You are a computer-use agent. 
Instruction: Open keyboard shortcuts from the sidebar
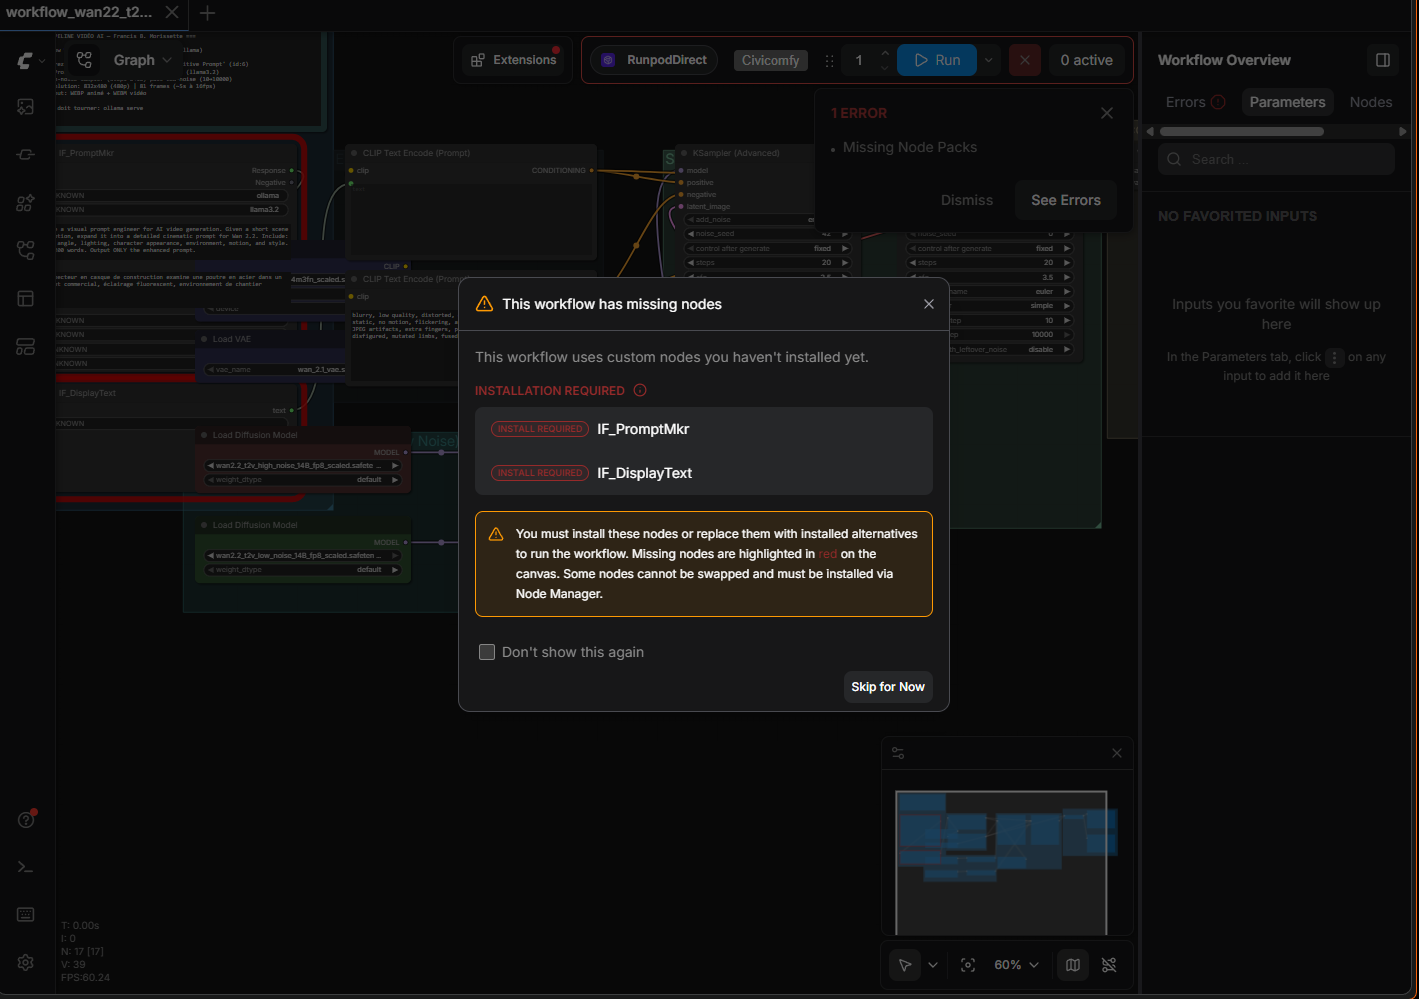point(26,915)
